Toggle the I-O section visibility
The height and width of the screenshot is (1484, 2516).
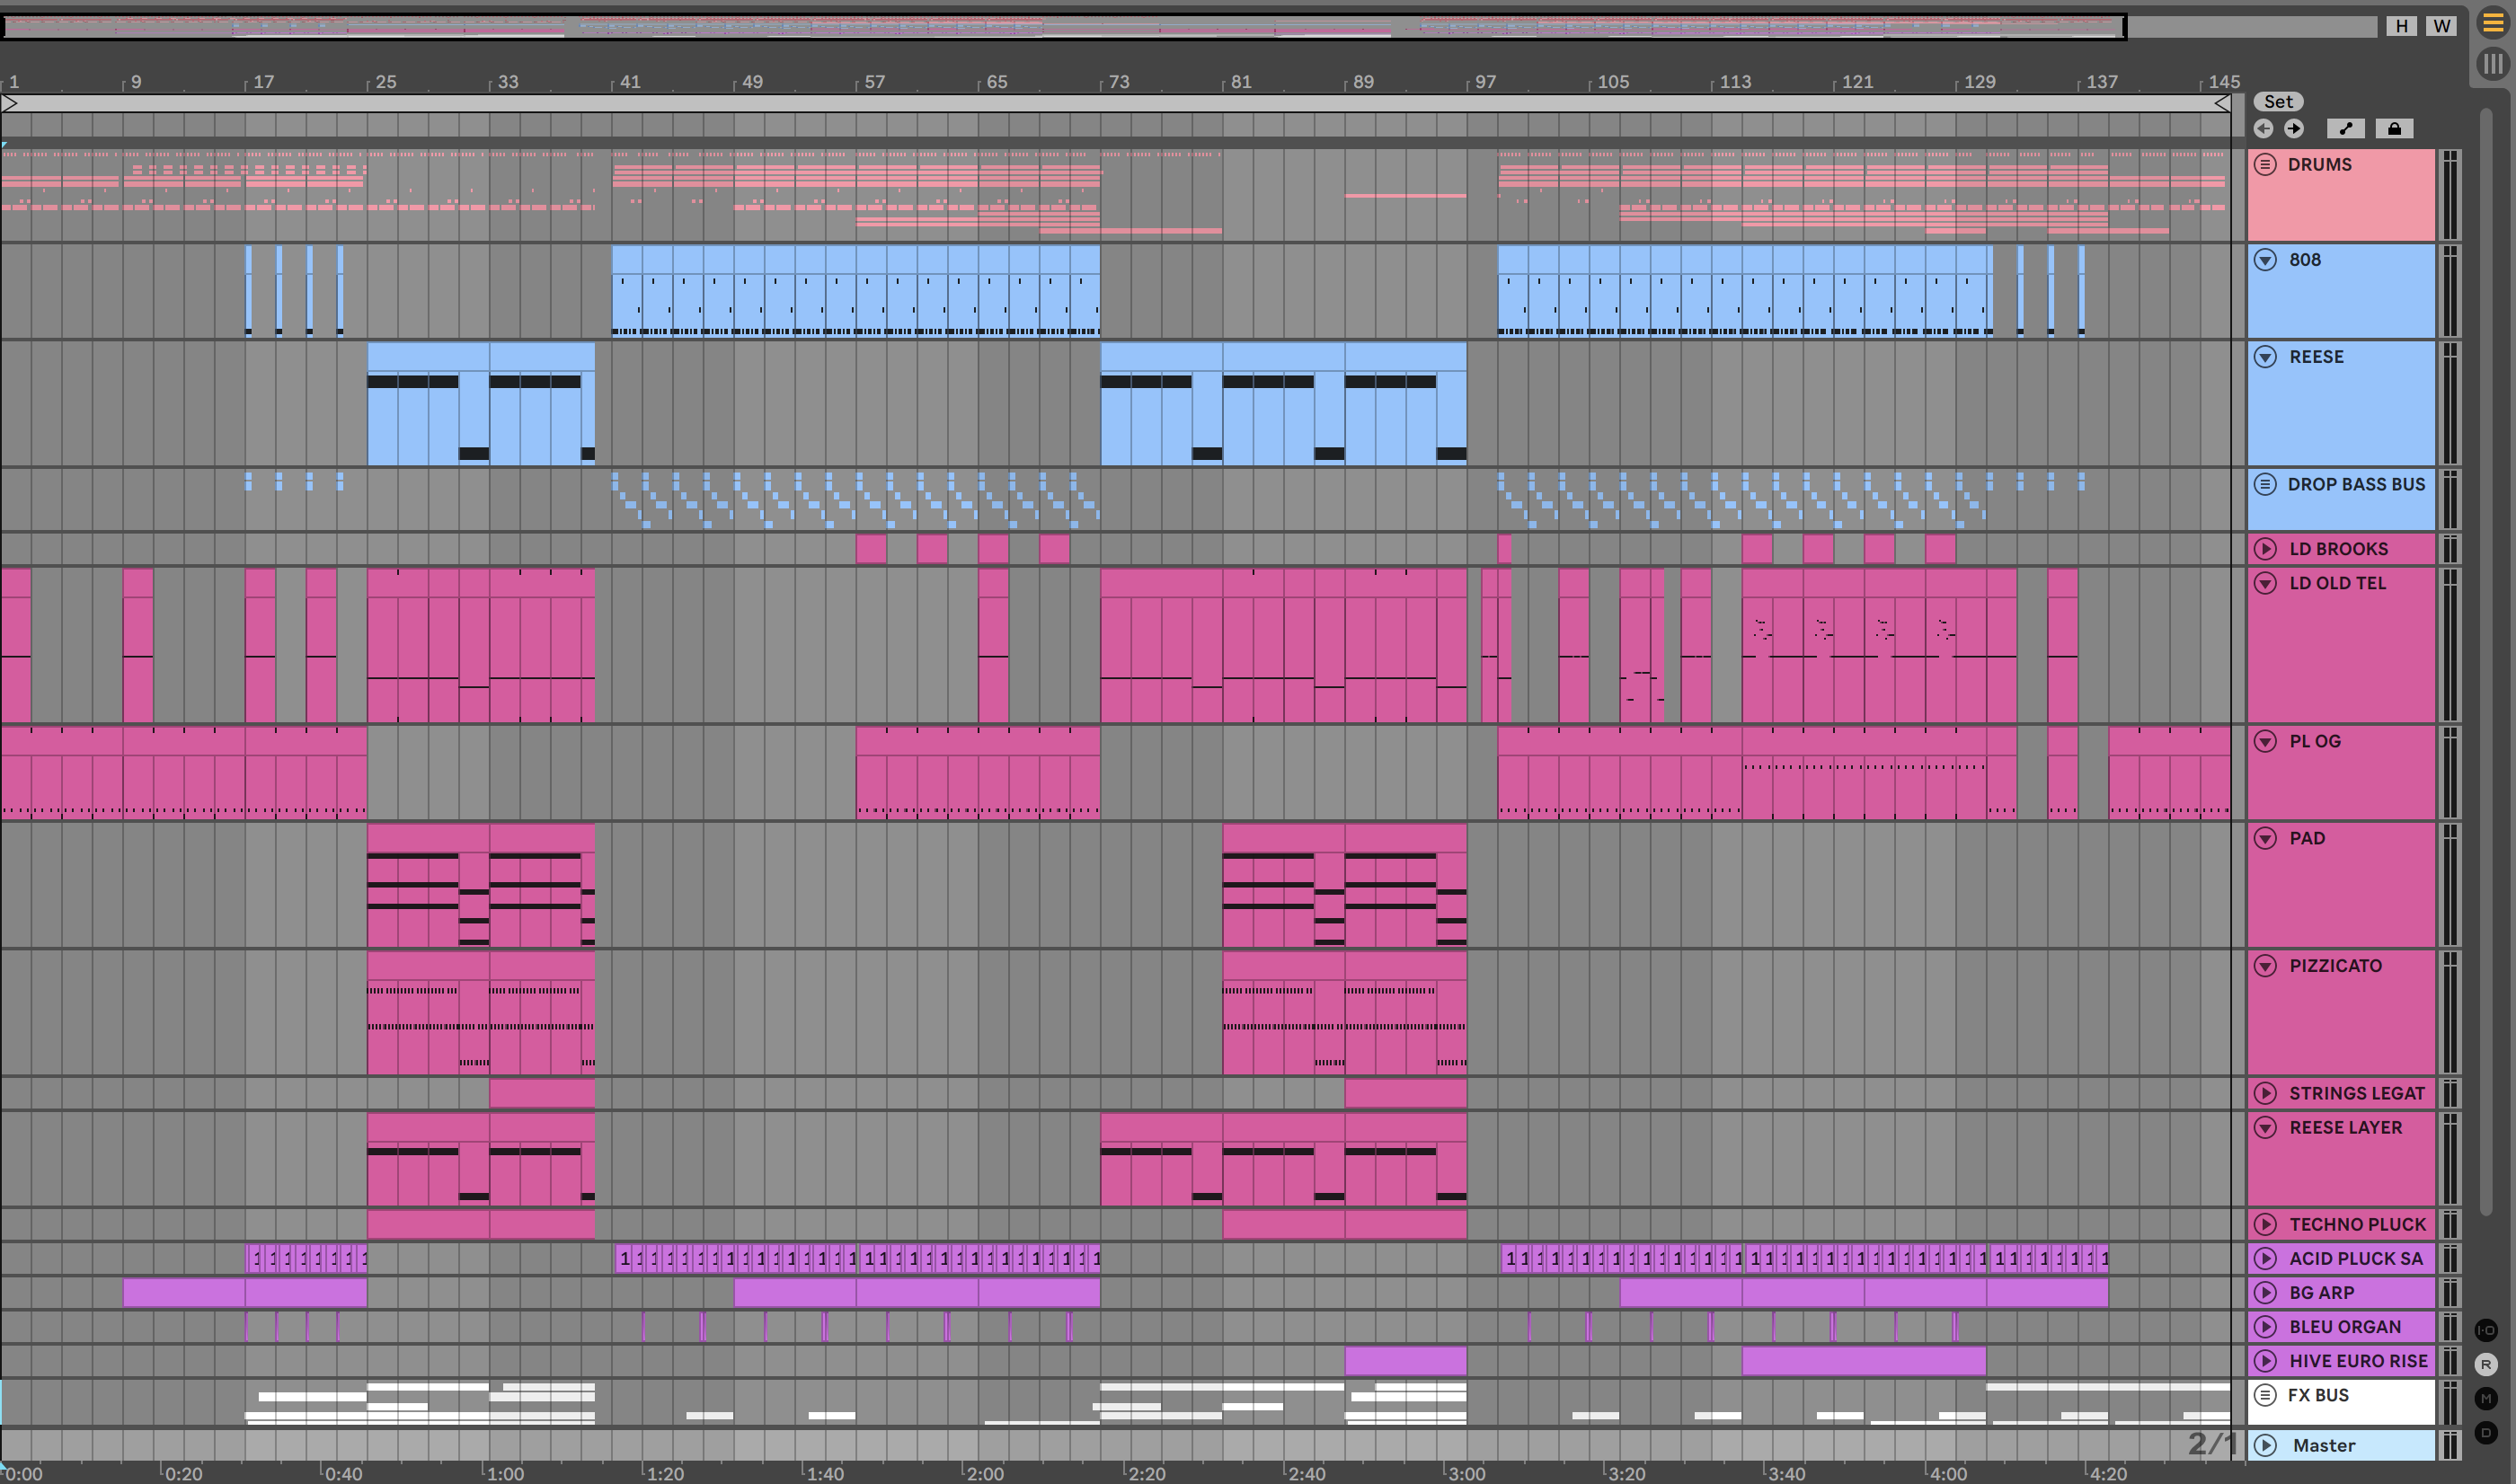[x=2486, y=1330]
